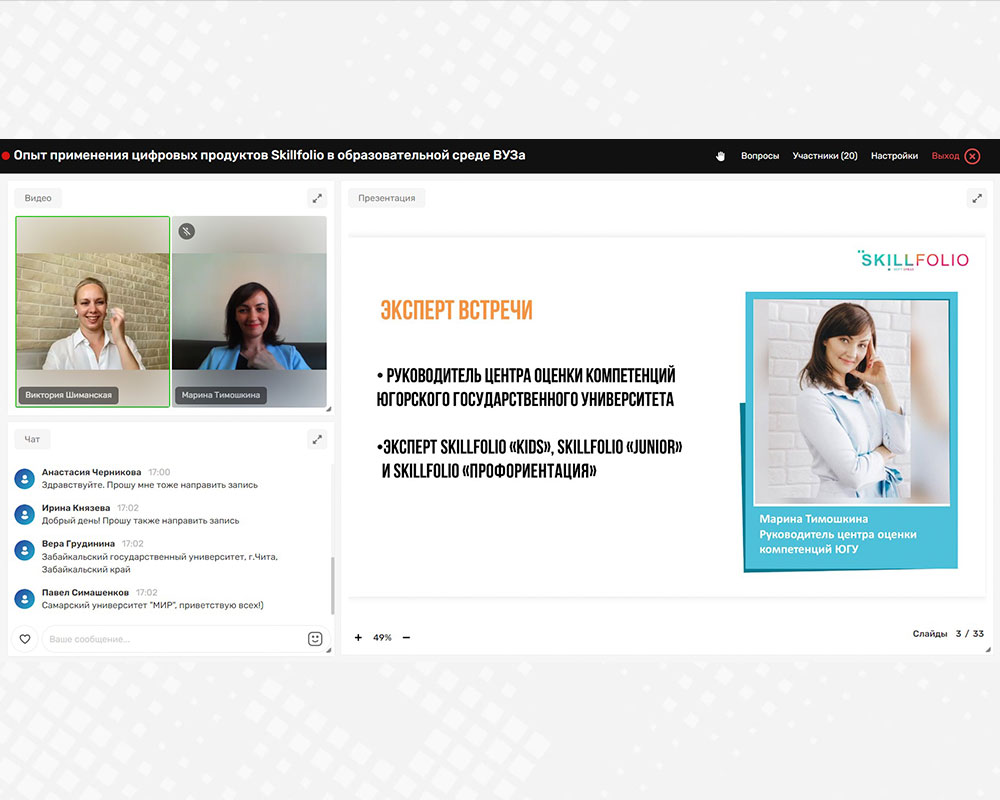The height and width of the screenshot is (800, 1000).
Task: Click Павел Симашенков's avatar in chat
Action: pyautogui.click(x=24, y=599)
